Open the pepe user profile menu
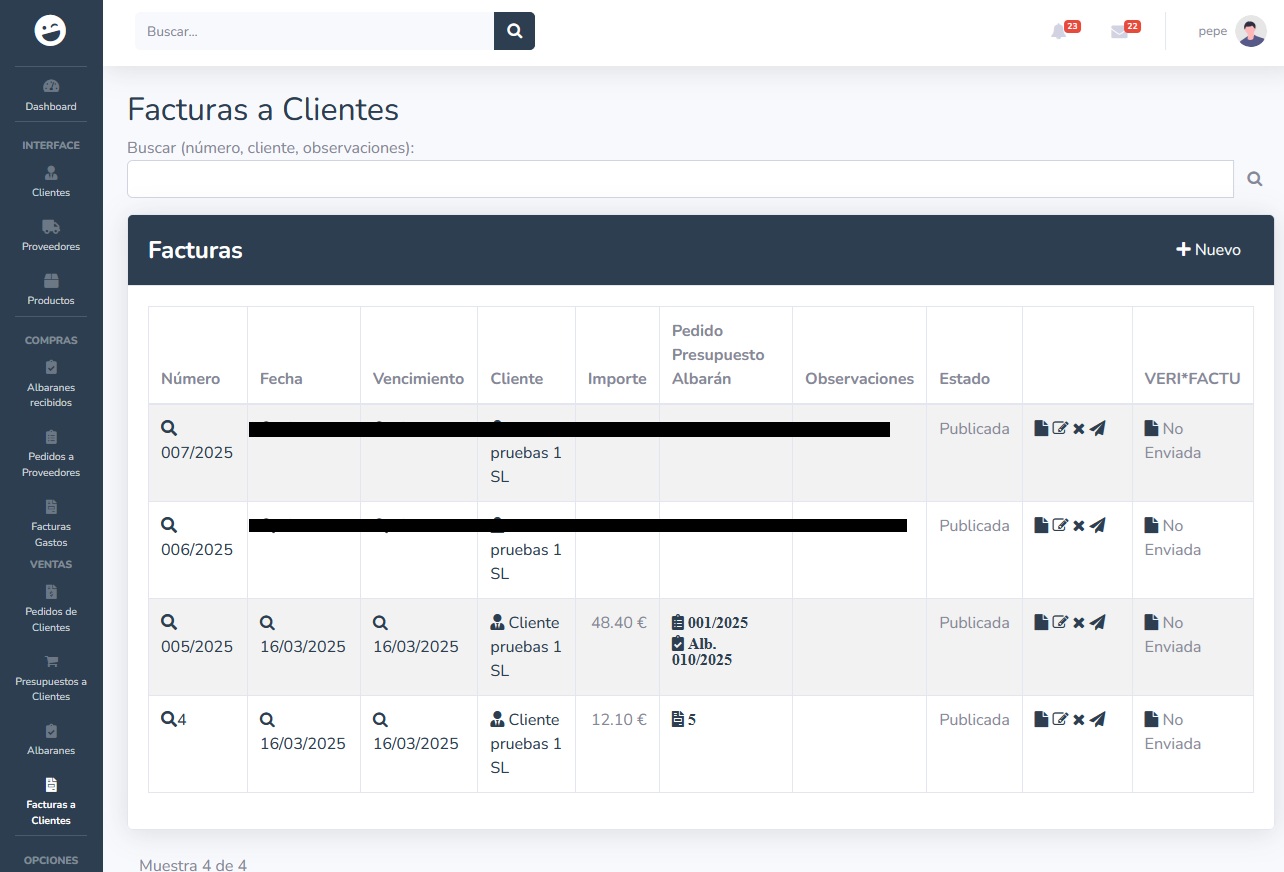Image resolution: width=1284 pixels, height=872 pixels. [1232, 31]
